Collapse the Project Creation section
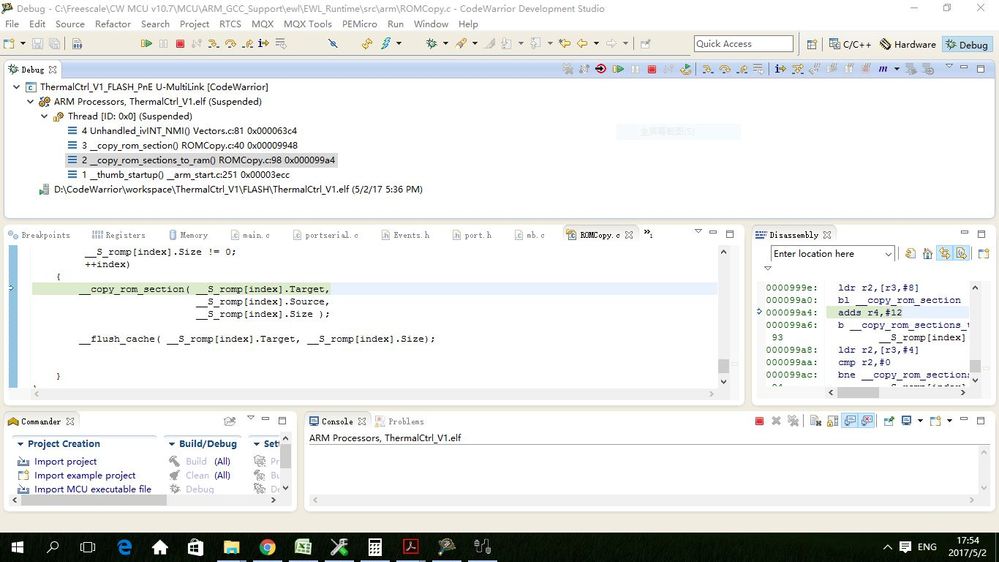Screen dimensions: 999x562 [20, 443]
